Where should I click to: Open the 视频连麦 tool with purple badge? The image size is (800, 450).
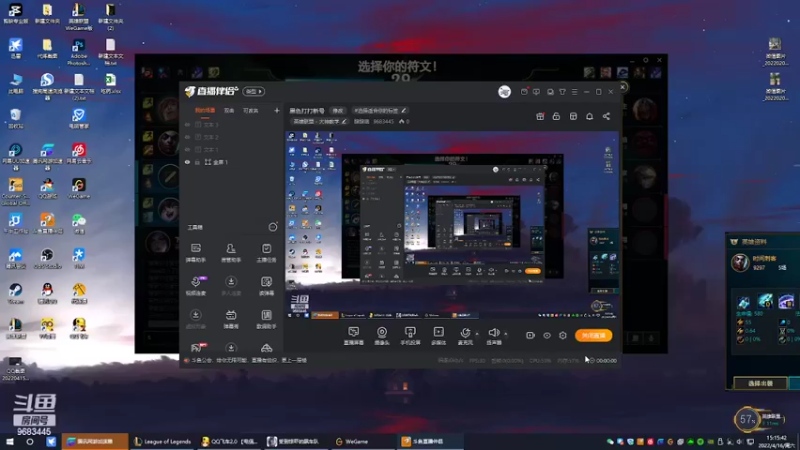point(196,286)
